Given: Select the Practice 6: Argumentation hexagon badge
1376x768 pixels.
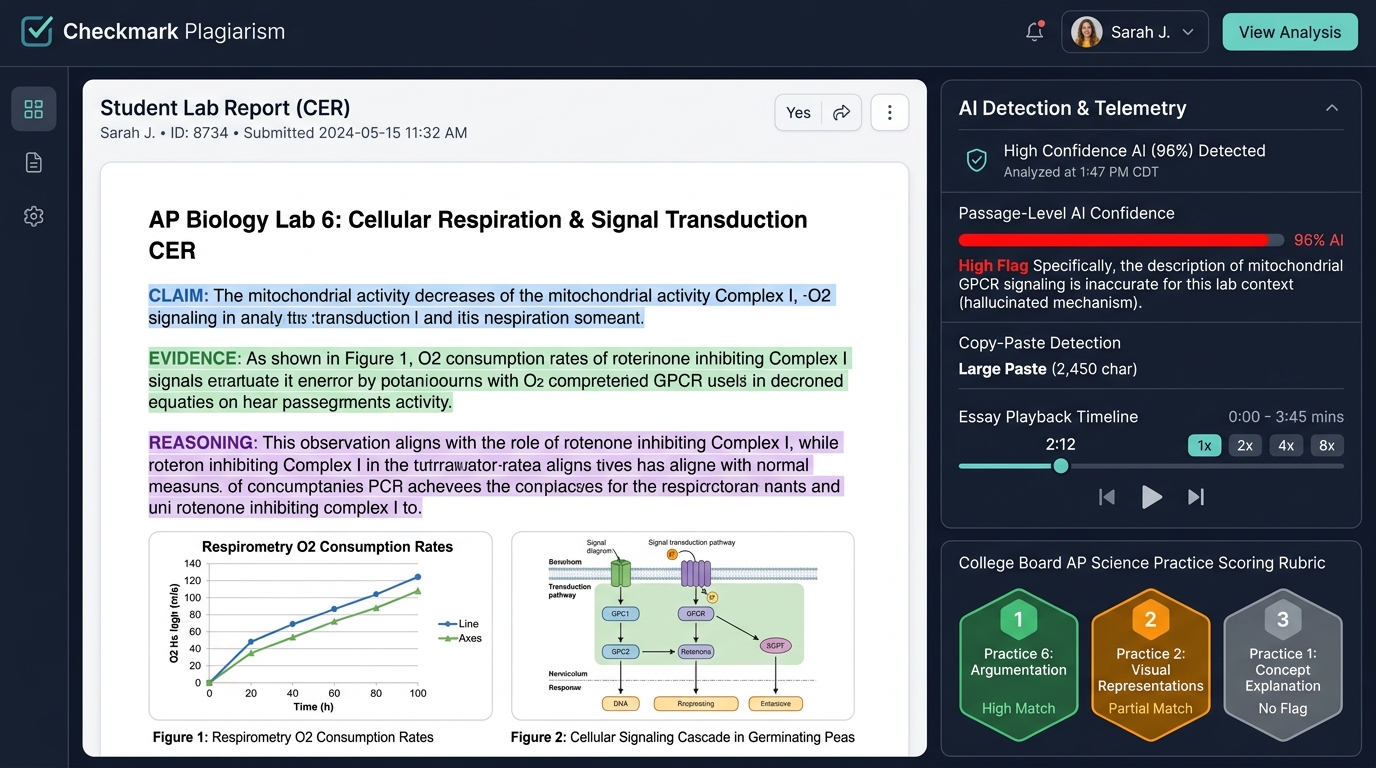Looking at the screenshot, I should click(x=1019, y=665).
